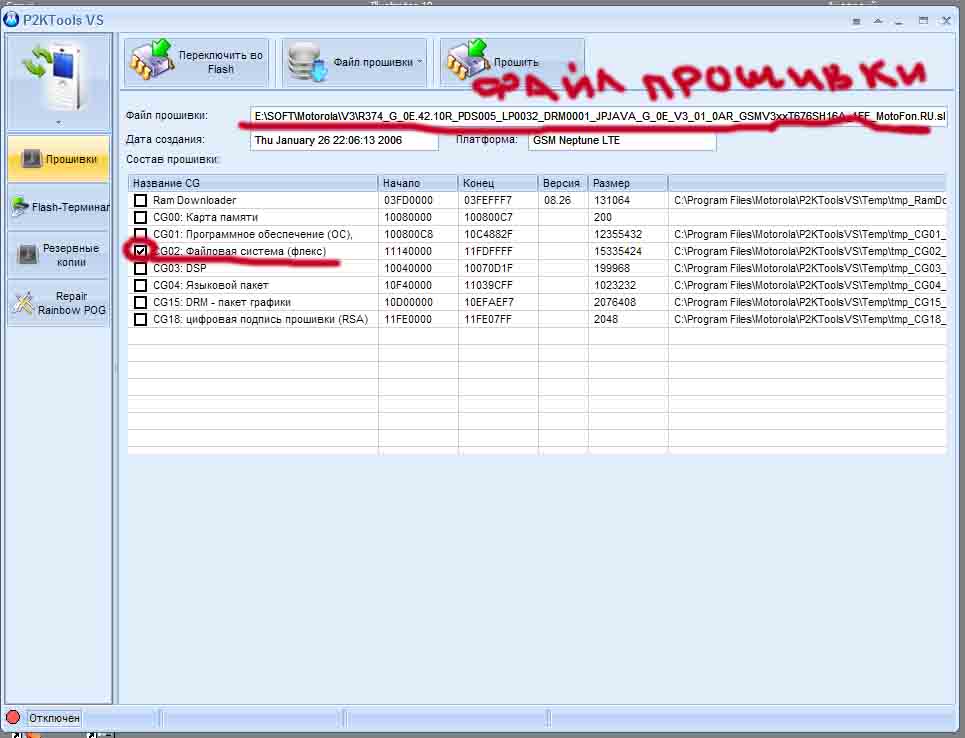
Task: Click size value 15335424
Action: click(x=618, y=251)
